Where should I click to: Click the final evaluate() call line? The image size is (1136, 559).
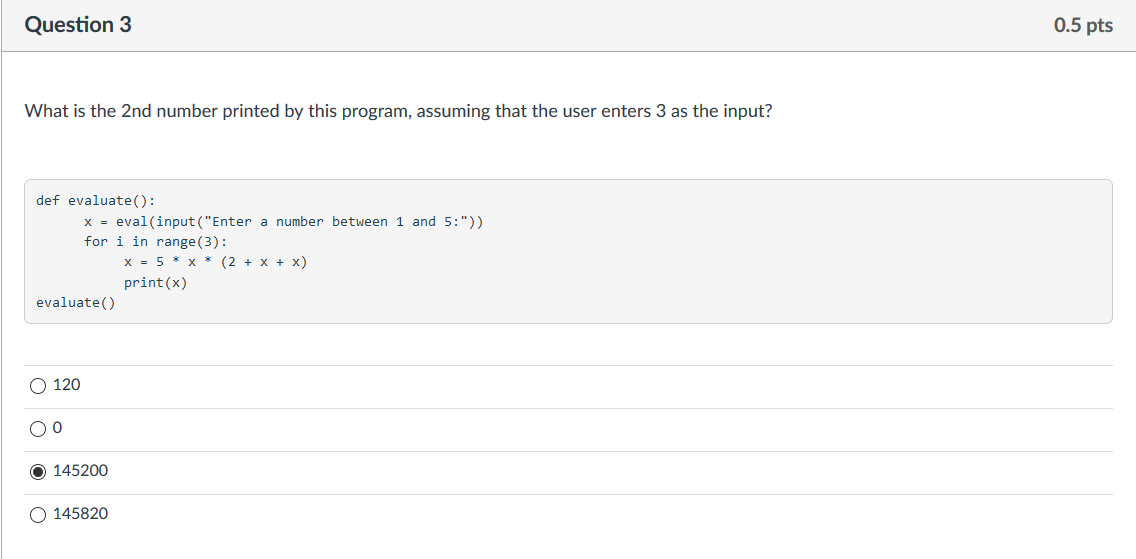click(76, 303)
